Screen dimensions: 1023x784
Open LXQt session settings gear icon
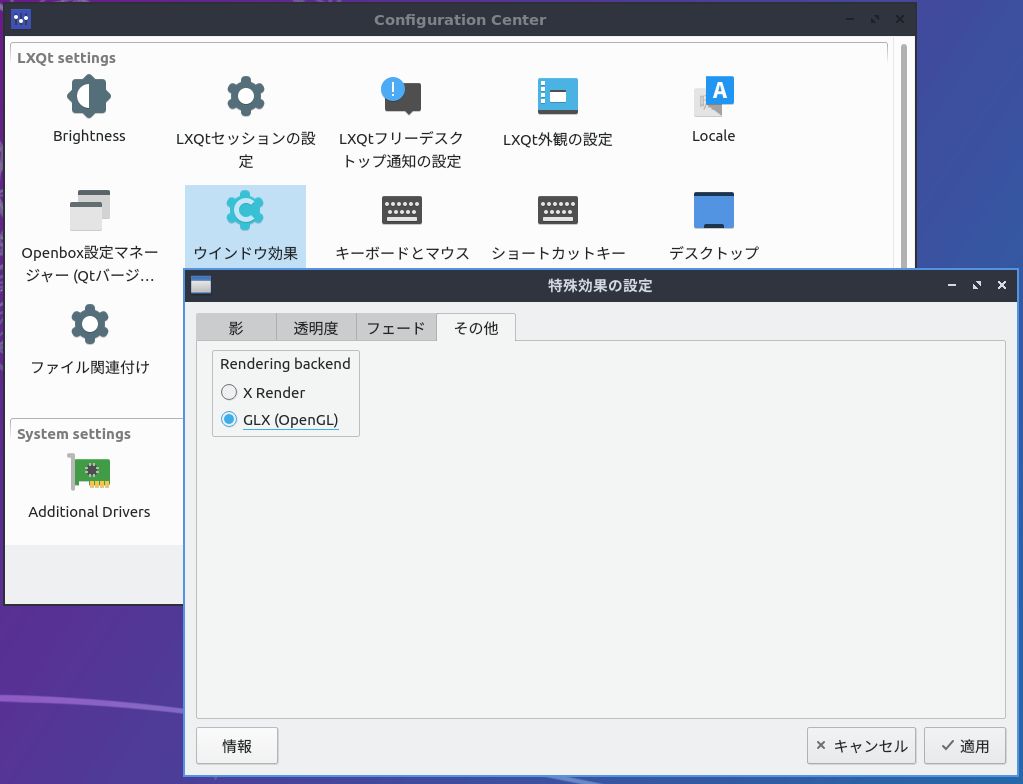point(245,97)
